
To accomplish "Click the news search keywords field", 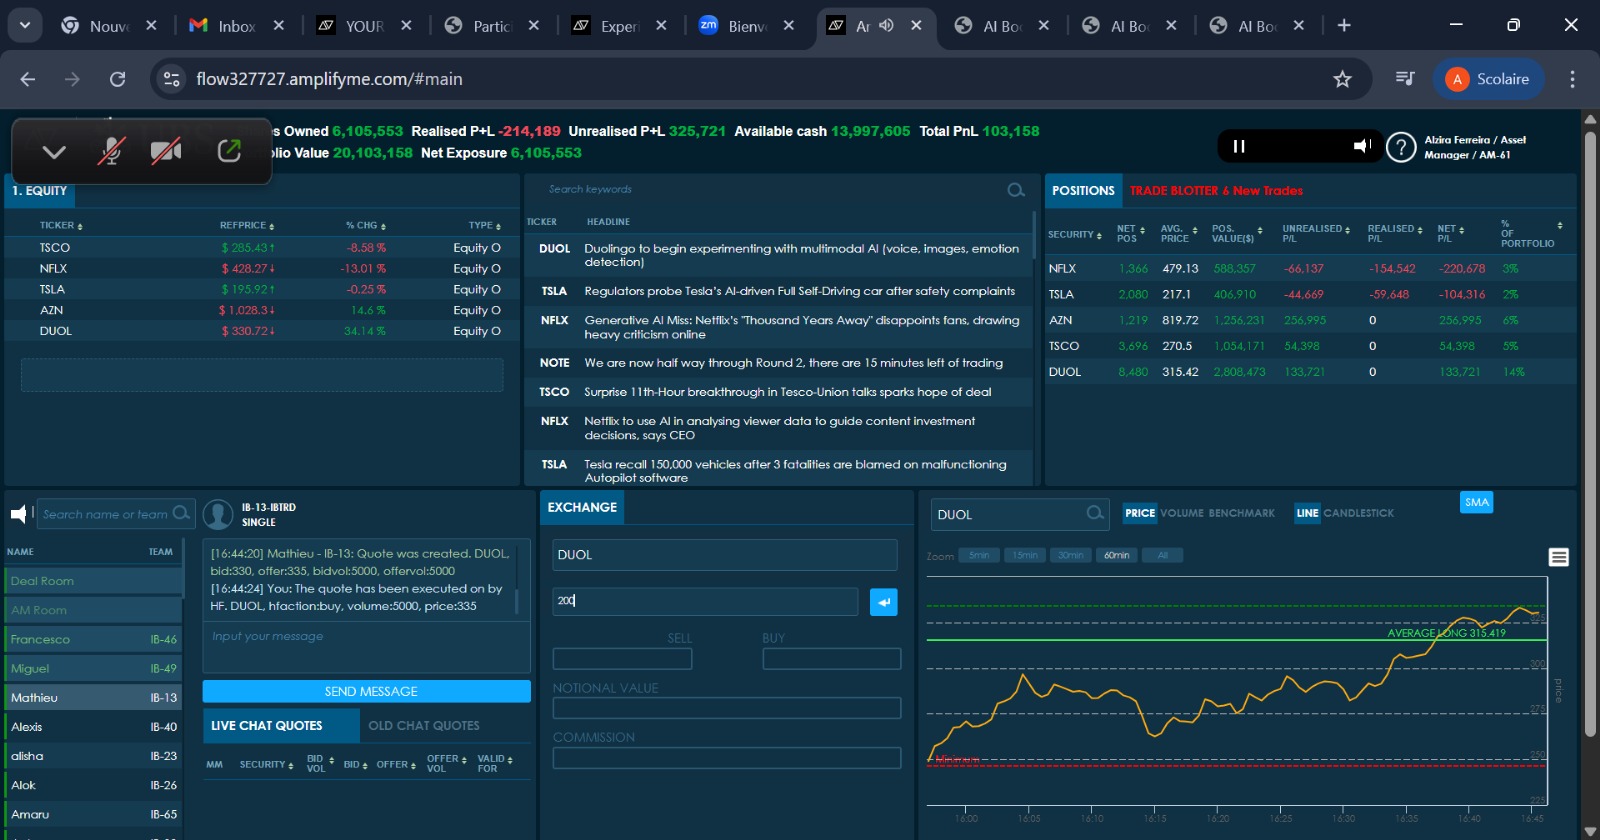I will (775, 189).
